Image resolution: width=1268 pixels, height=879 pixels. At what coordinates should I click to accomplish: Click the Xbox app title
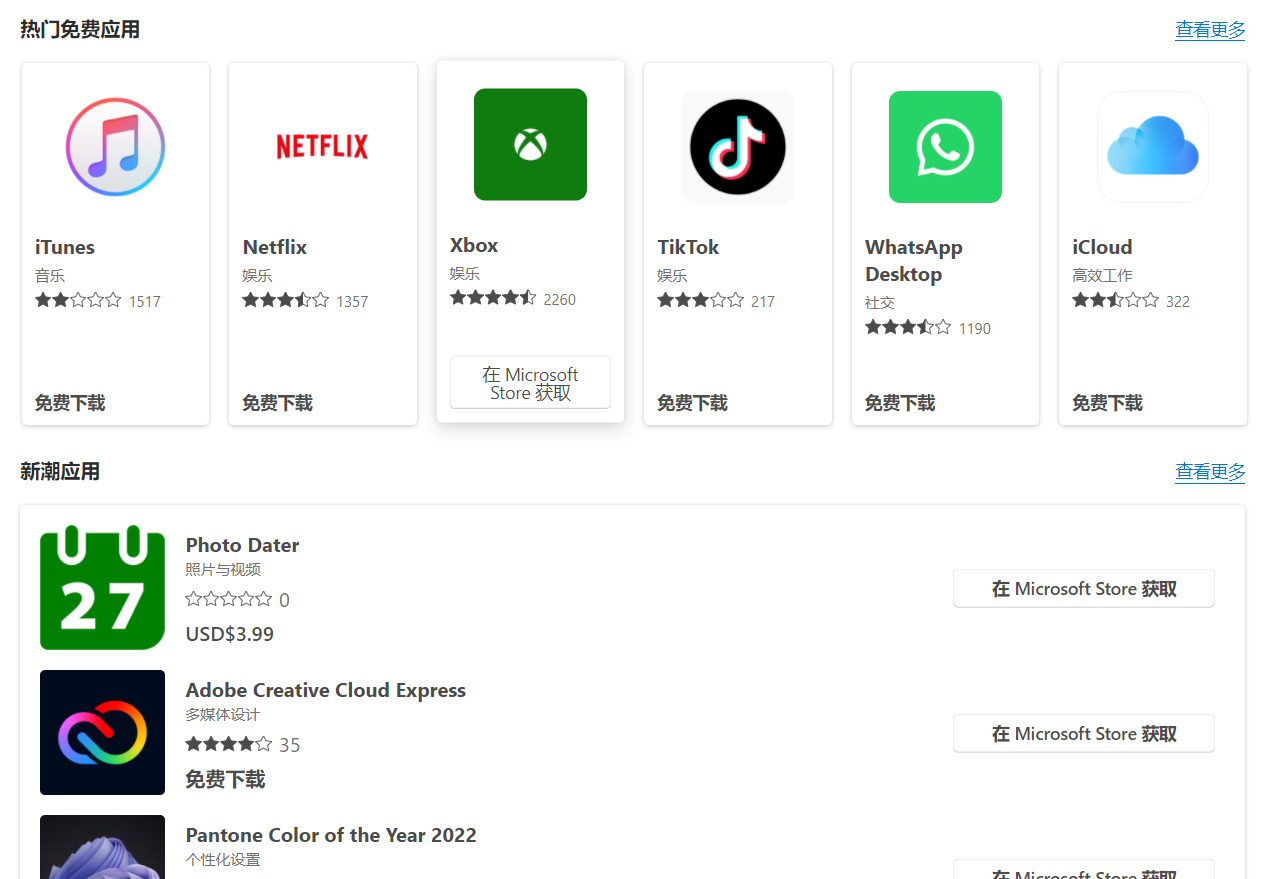pos(474,245)
